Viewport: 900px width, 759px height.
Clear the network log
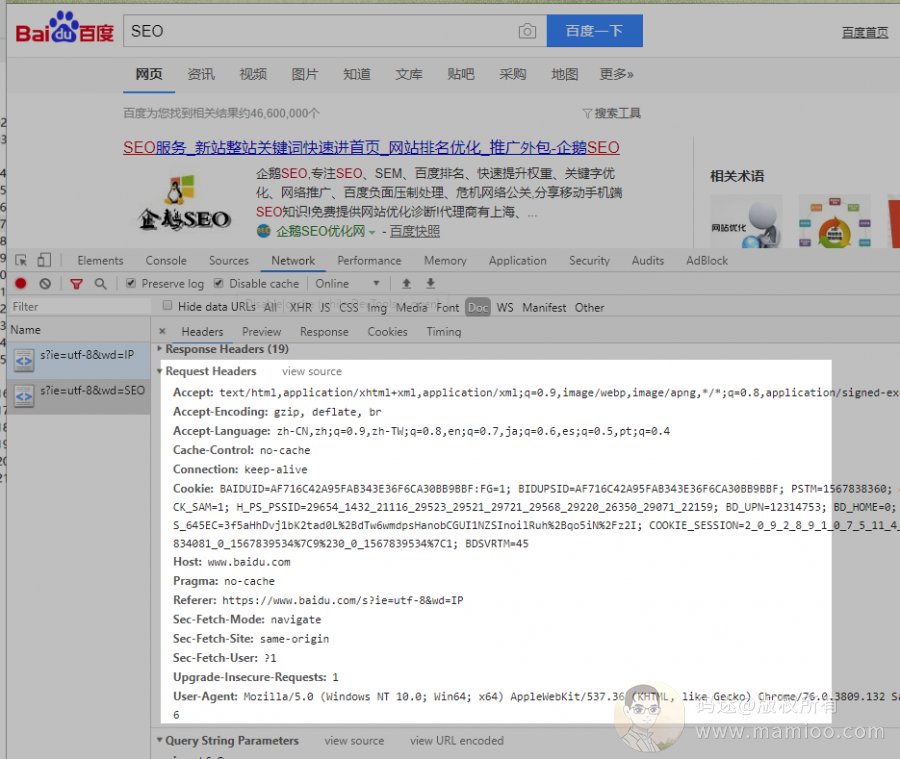(x=45, y=284)
